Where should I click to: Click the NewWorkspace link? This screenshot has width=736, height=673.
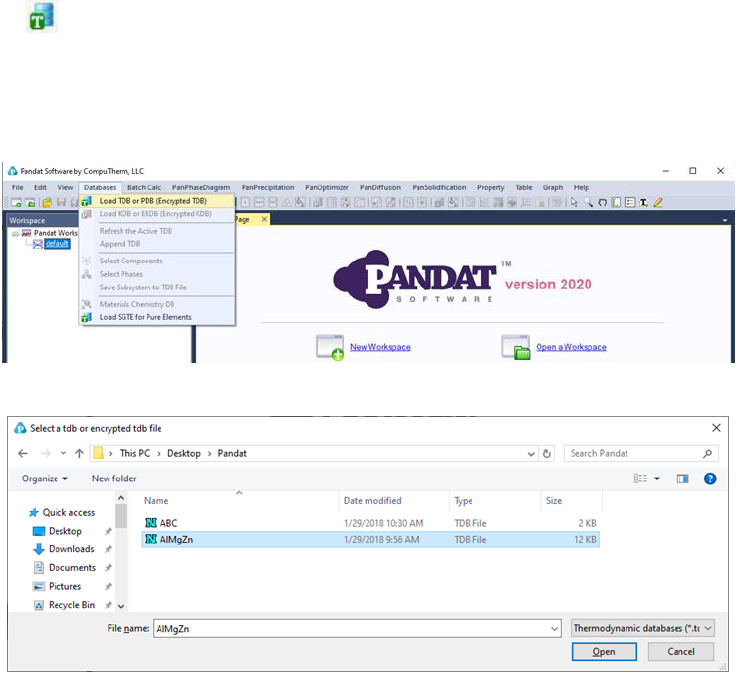pyautogui.click(x=380, y=347)
